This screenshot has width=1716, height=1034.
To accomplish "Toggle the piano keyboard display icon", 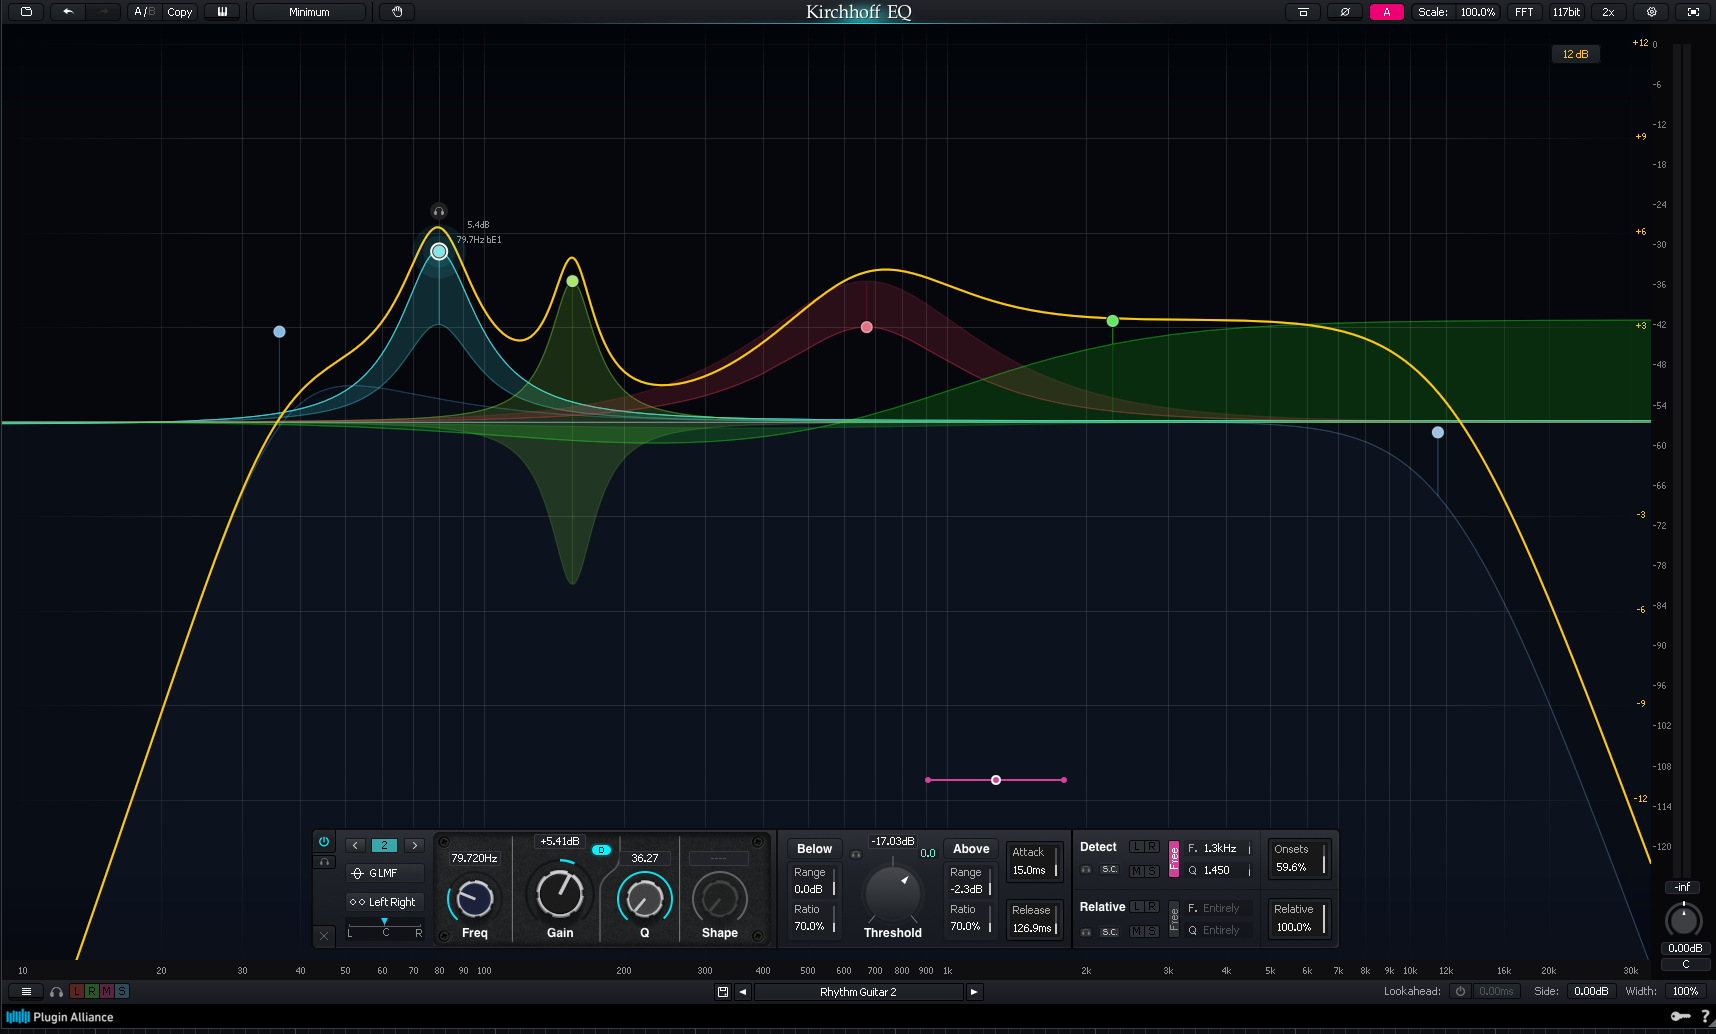I will (x=222, y=12).
